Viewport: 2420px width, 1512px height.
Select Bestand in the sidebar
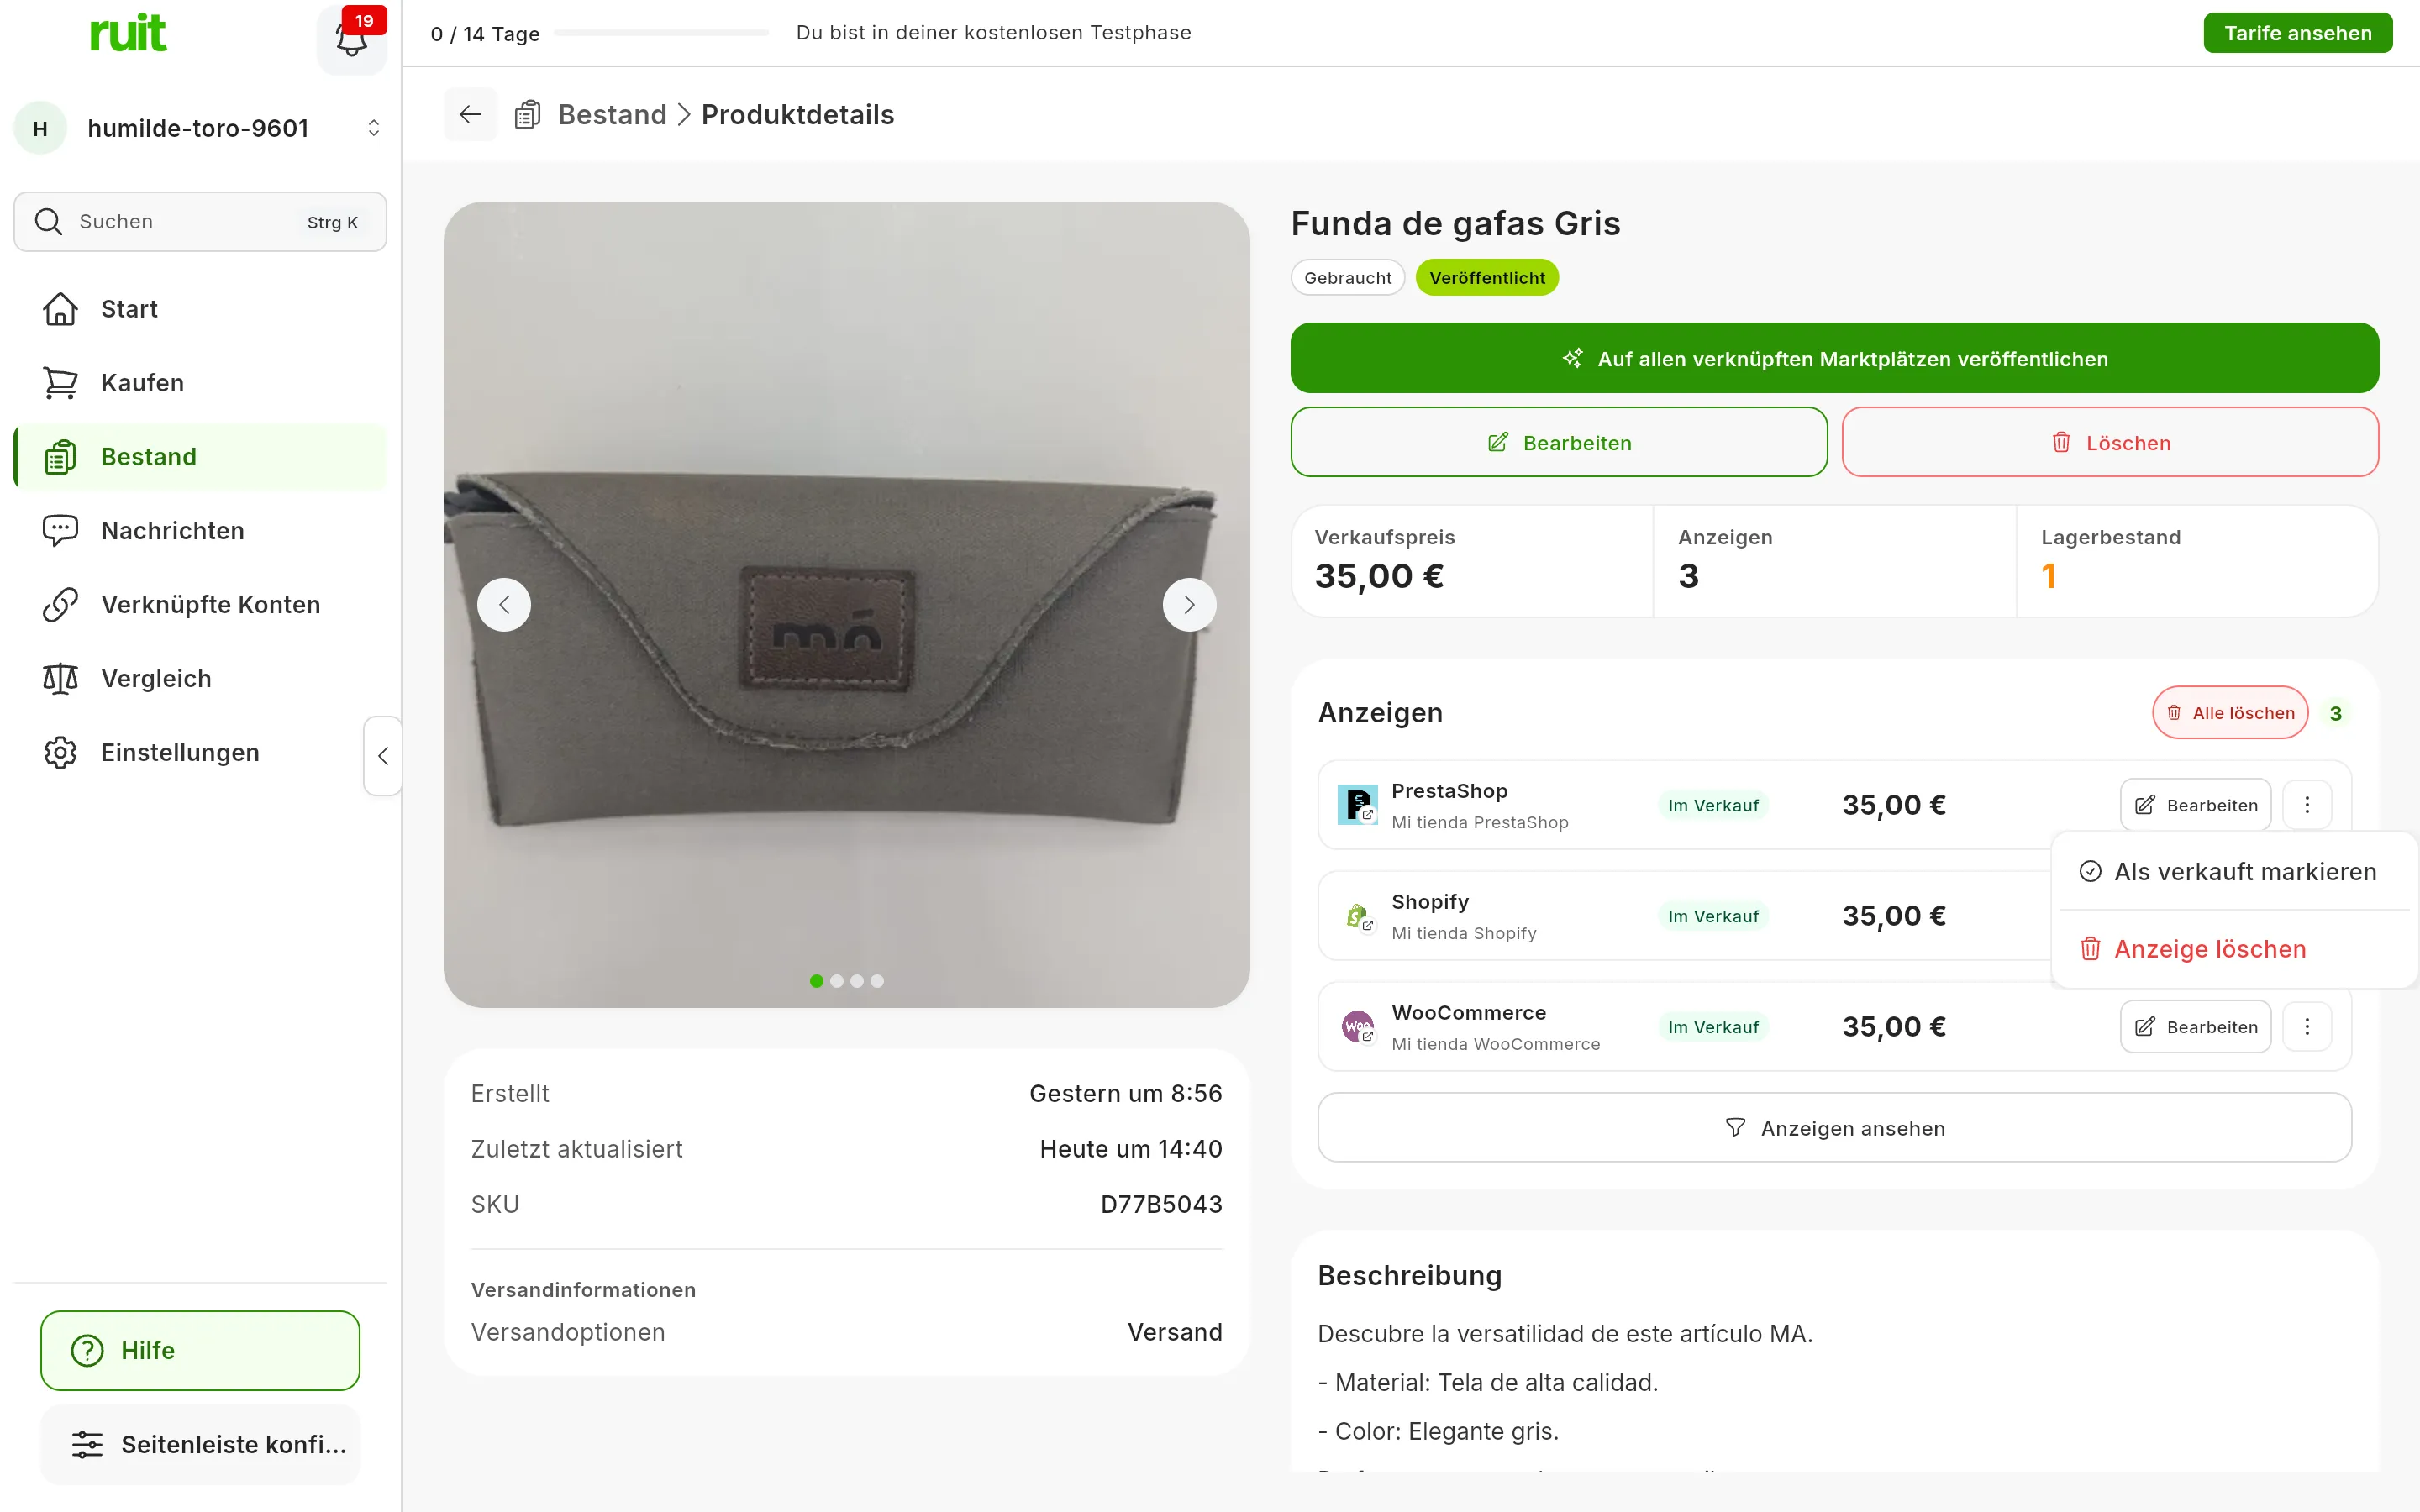(200, 457)
